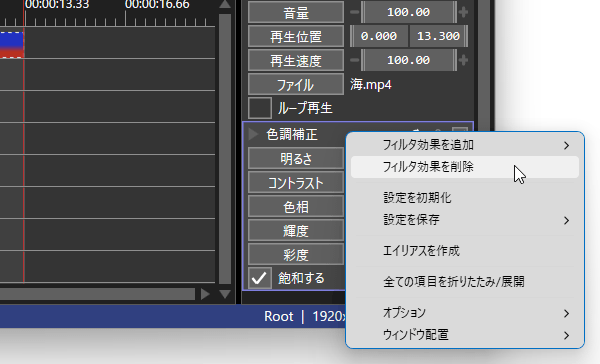The width and height of the screenshot is (600, 364).
Task: Click the 13.300 再生位置 end value field
Action: pos(438,36)
